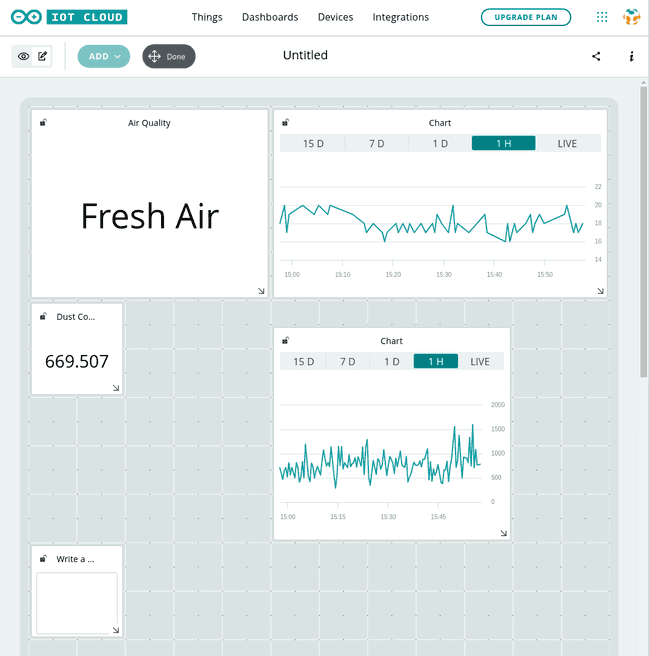Switch to view mode with eye icon

click(x=24, y=56)
